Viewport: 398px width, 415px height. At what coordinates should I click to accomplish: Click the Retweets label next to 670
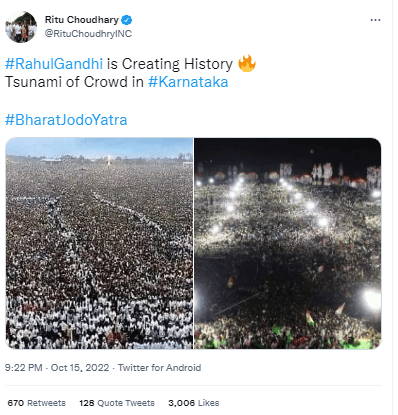[46, 403]
